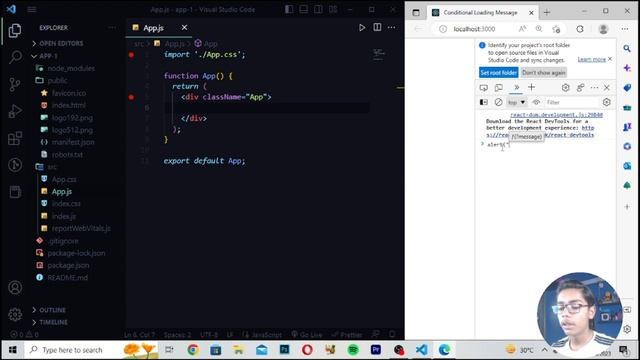Image resolution: width=640 pixels, height=360 pixels.
Task: Click the Prettier status bar item
Action: (347, 335)
